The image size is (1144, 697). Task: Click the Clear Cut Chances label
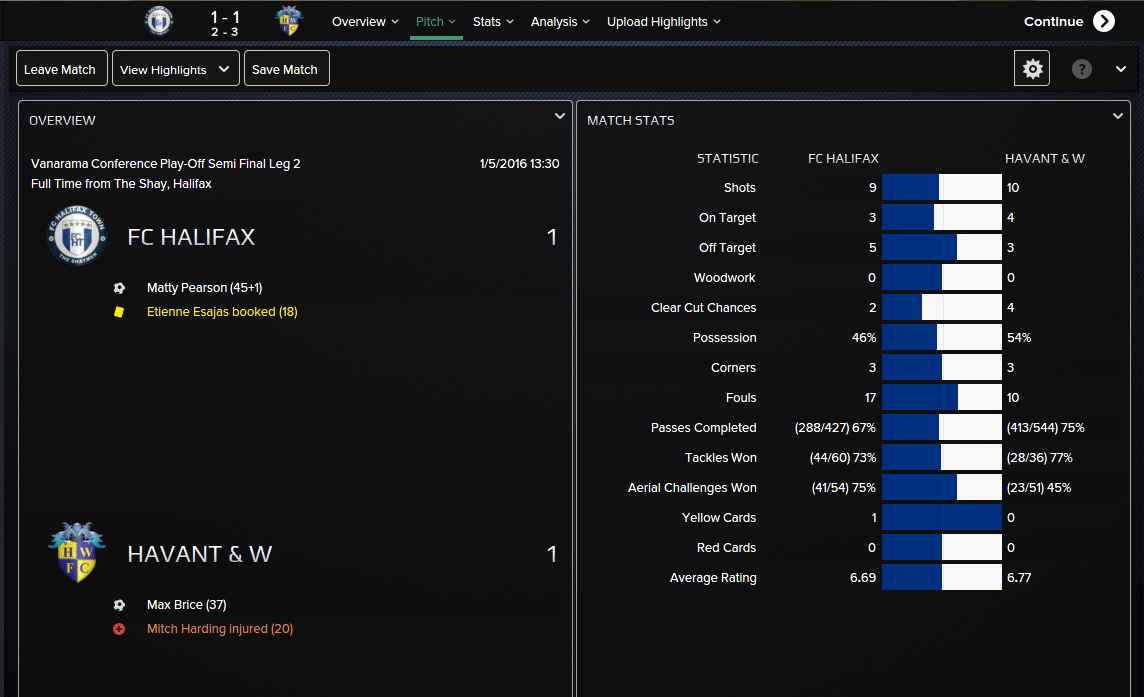(x=703, y=308)
